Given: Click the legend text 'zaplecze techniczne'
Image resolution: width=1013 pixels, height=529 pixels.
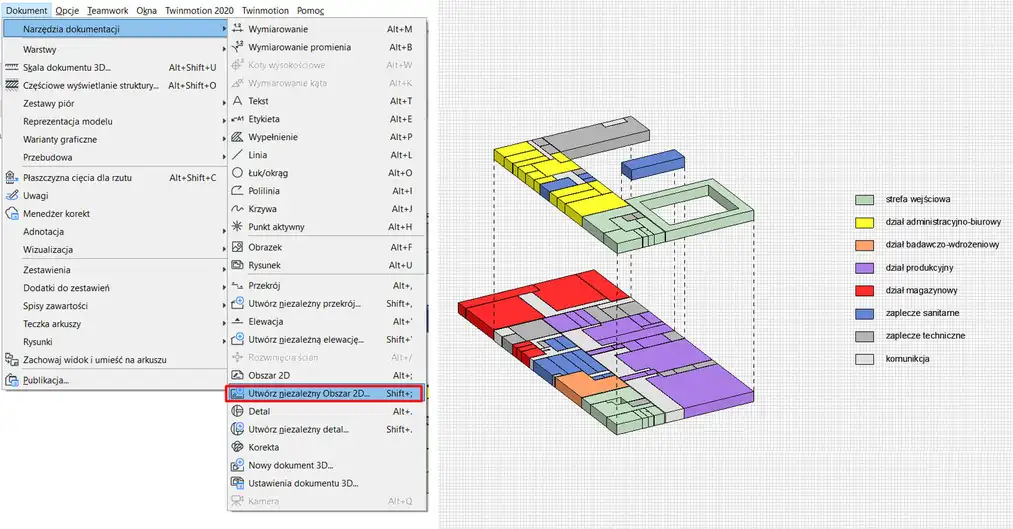Looking at the screenshot, I should click(x=925, y=336).
